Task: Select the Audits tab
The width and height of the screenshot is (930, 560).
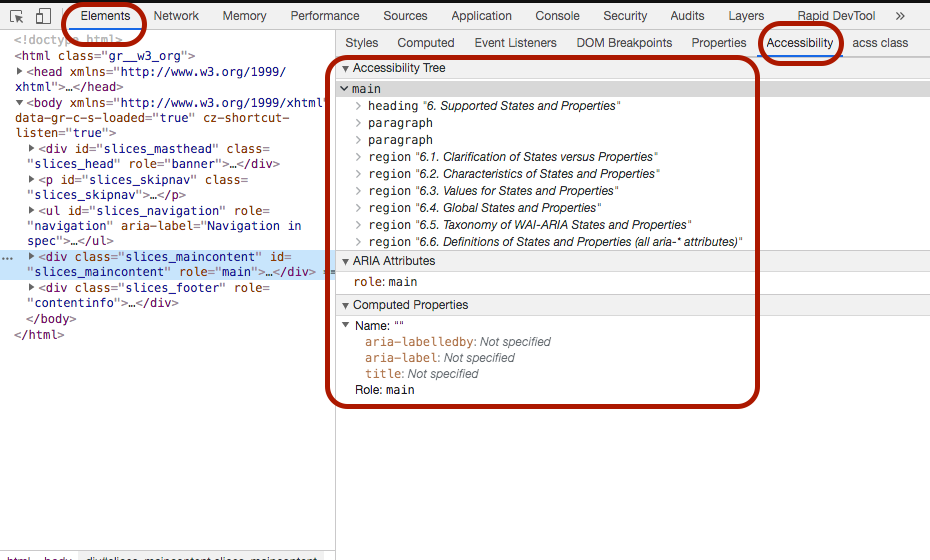Action: tap(687, 16)
